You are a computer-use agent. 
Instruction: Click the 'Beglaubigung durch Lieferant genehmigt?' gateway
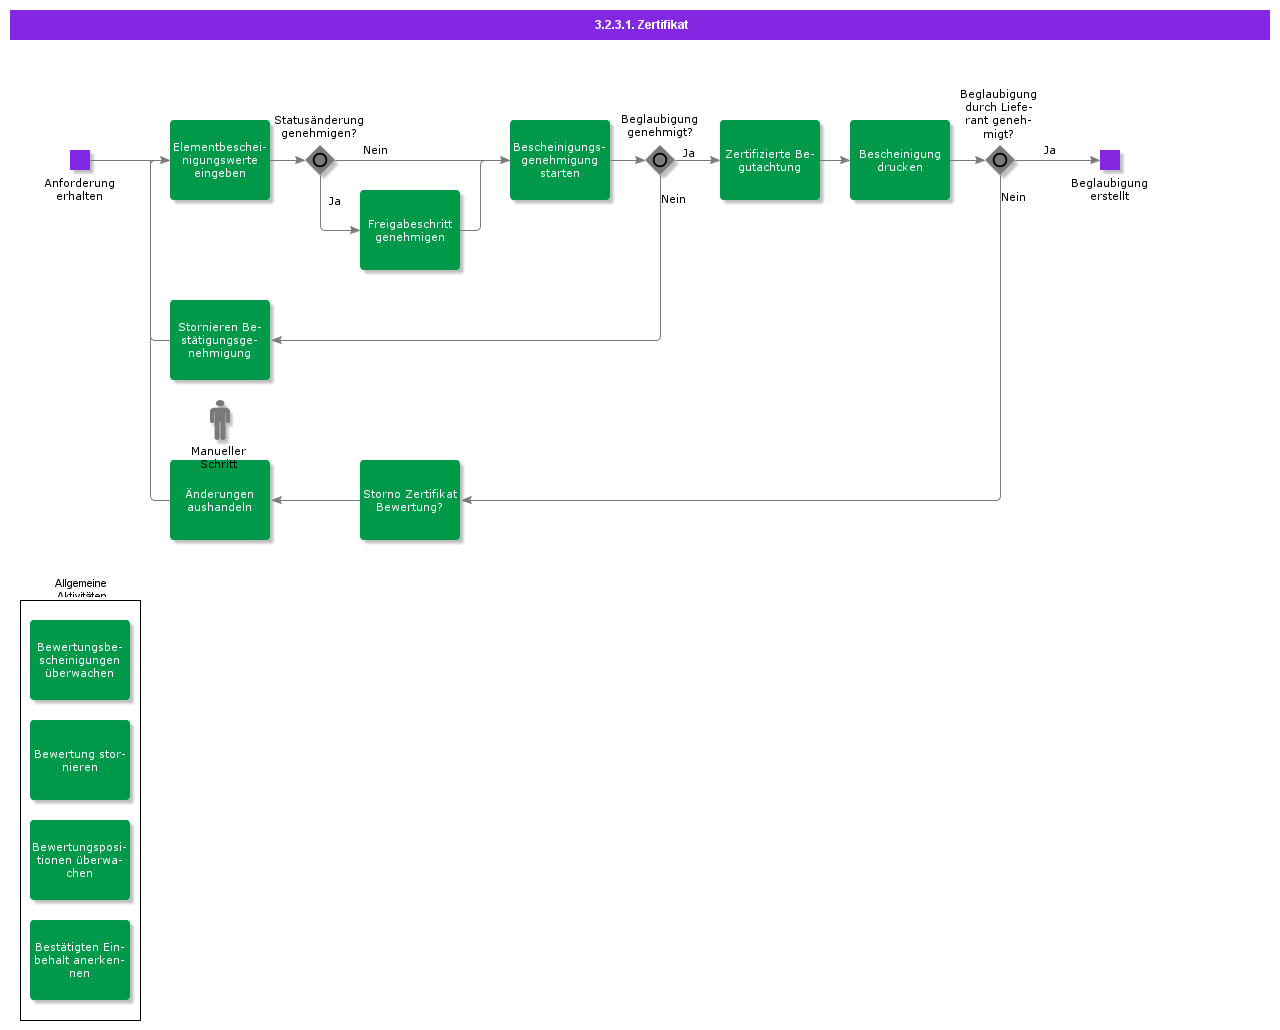click(999, 160)
